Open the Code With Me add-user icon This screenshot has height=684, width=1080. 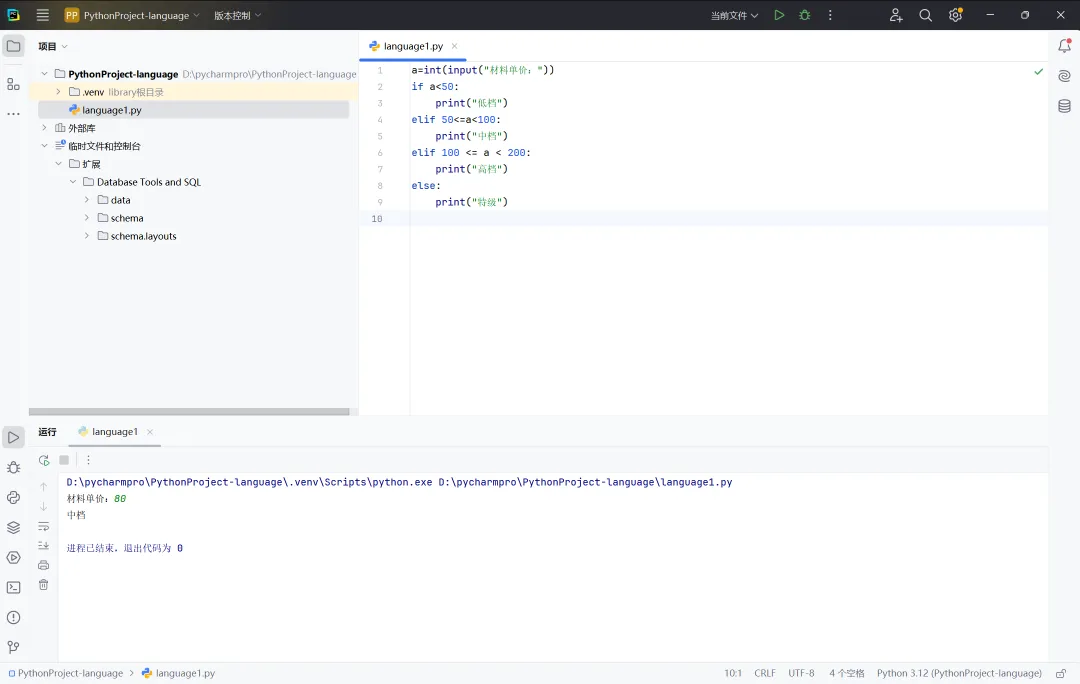[x=895, y=15]
